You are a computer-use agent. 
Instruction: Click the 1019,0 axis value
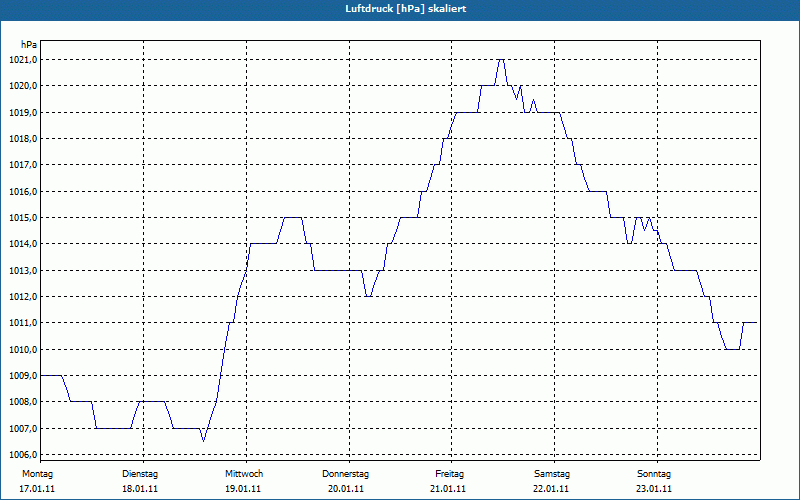click(23, 112)
